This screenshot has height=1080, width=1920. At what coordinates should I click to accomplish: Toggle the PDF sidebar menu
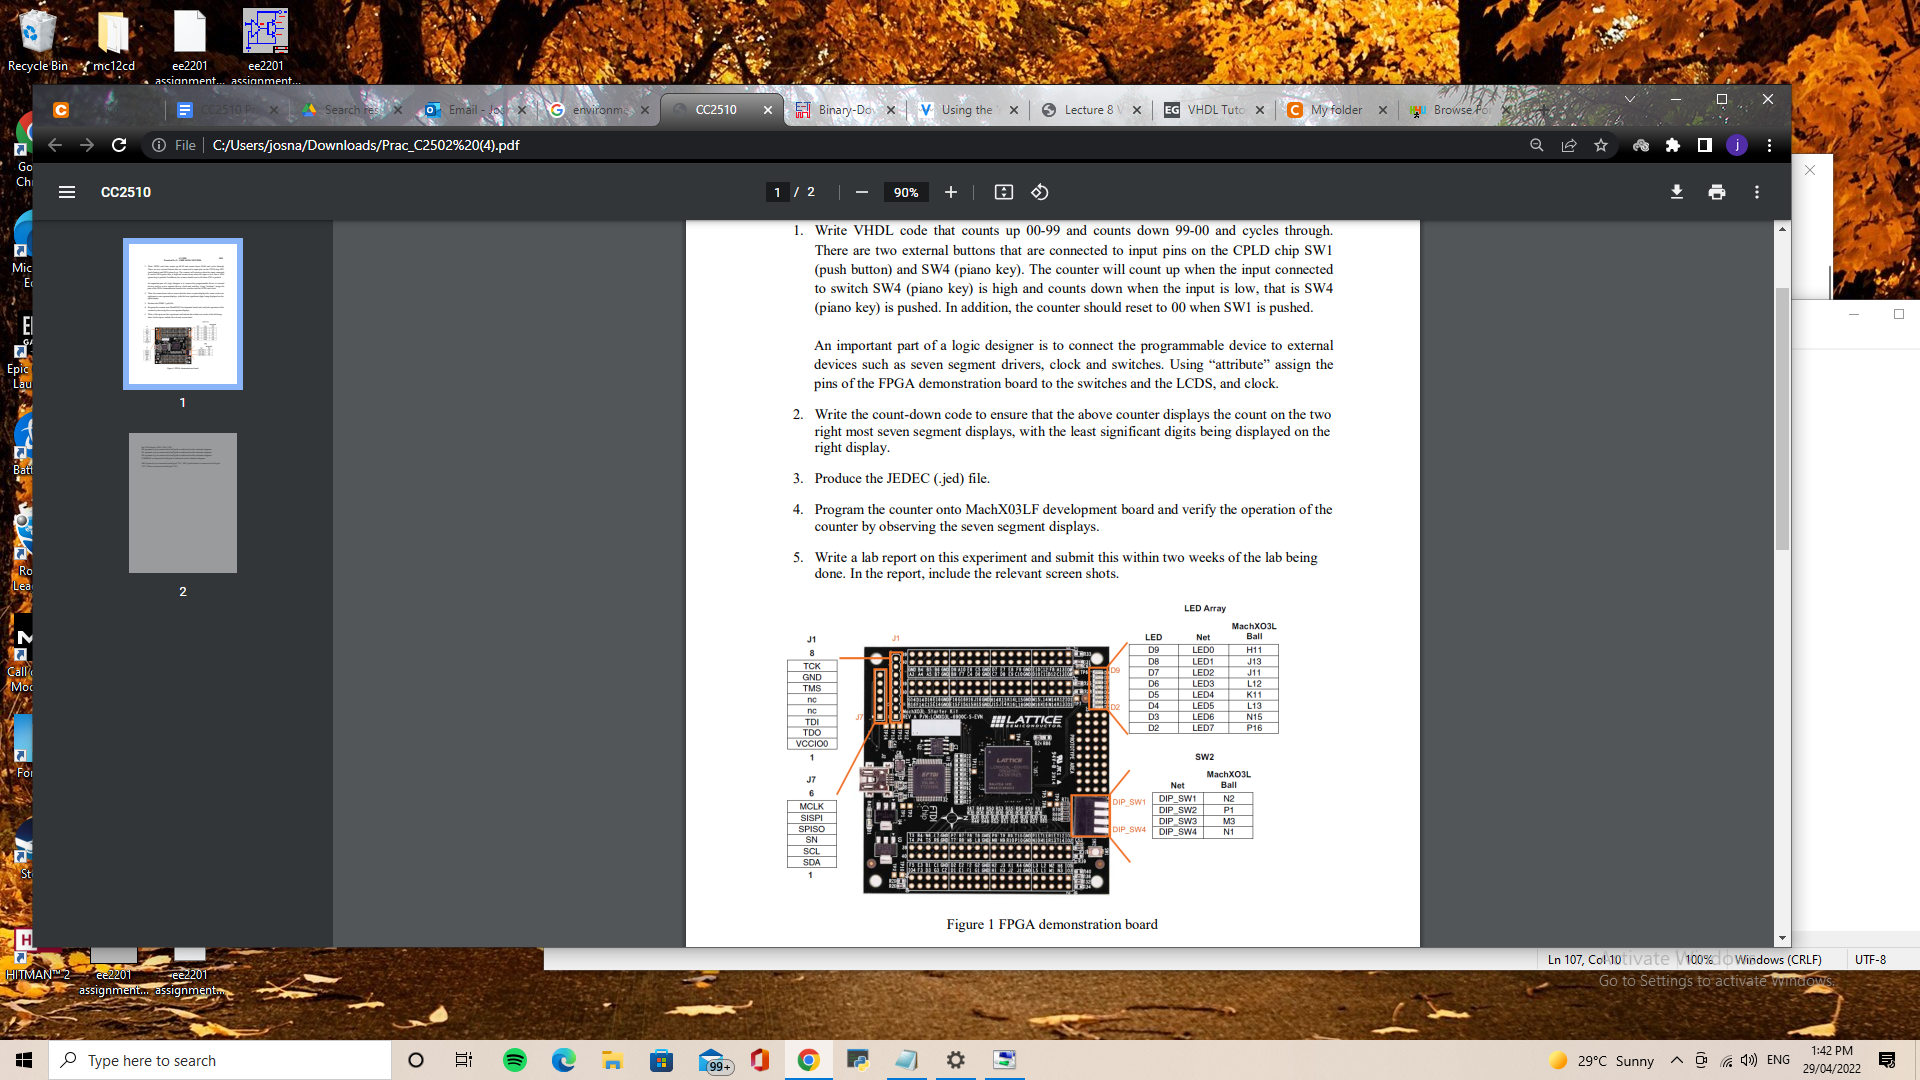67,192
